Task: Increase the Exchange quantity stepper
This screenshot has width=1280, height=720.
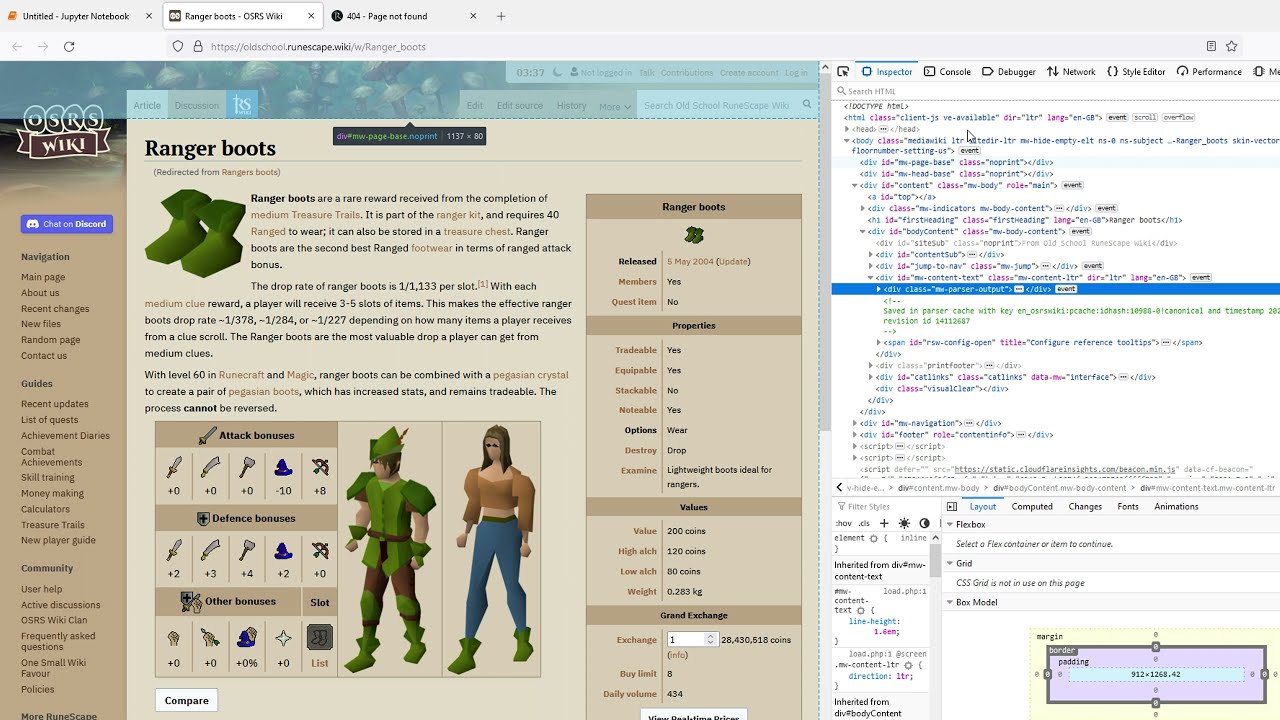Action: click(711, 636)
